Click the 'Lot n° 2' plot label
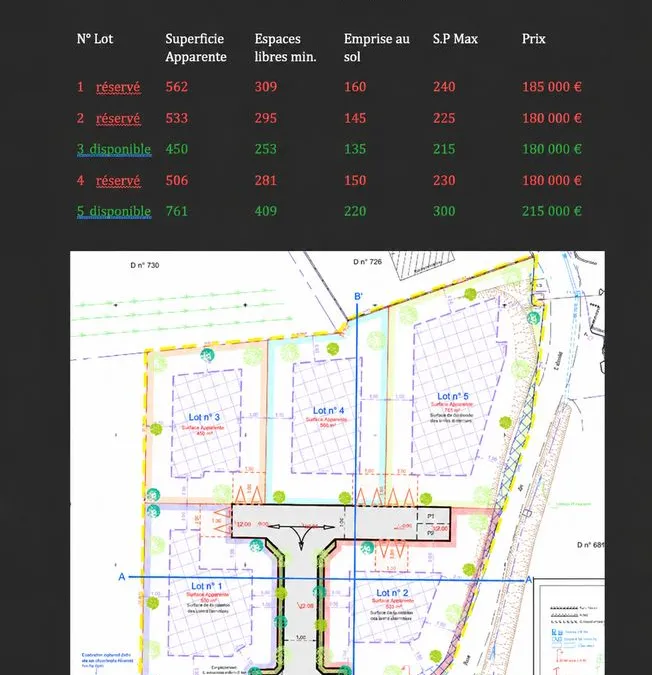Screen dimensions: 652x675 coord(392,593)
